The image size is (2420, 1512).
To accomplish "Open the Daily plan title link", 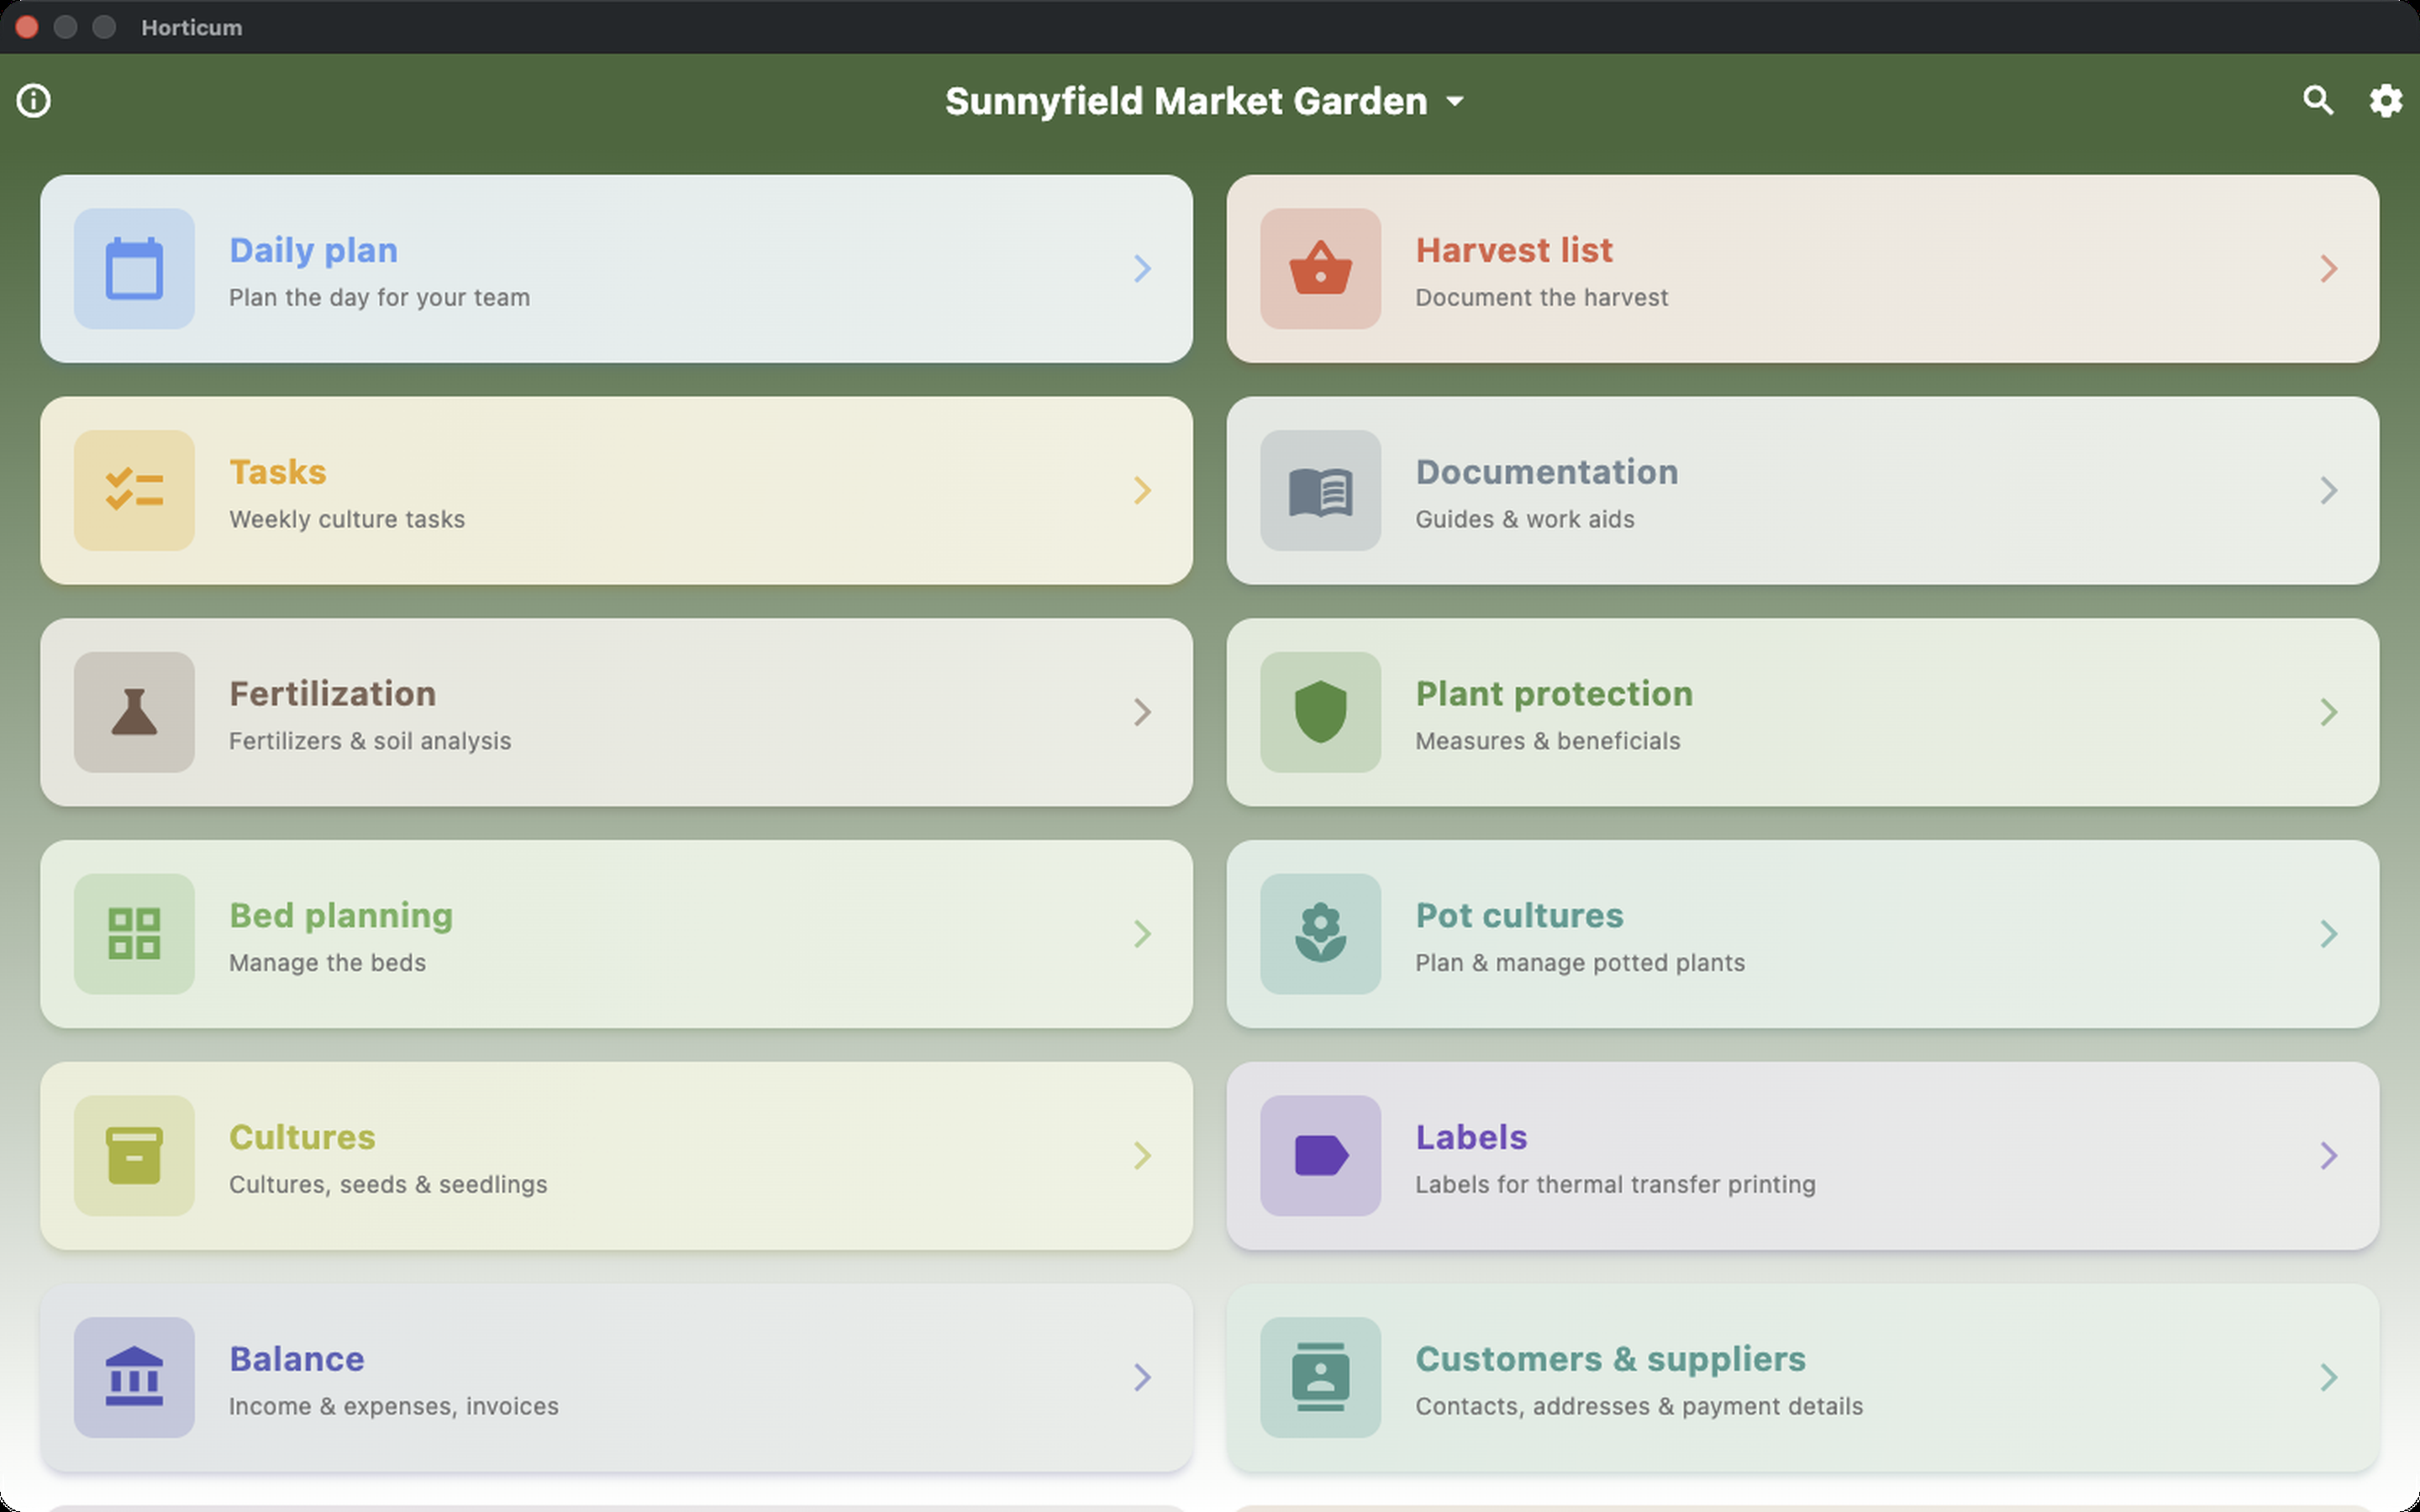I will point(313,250).
